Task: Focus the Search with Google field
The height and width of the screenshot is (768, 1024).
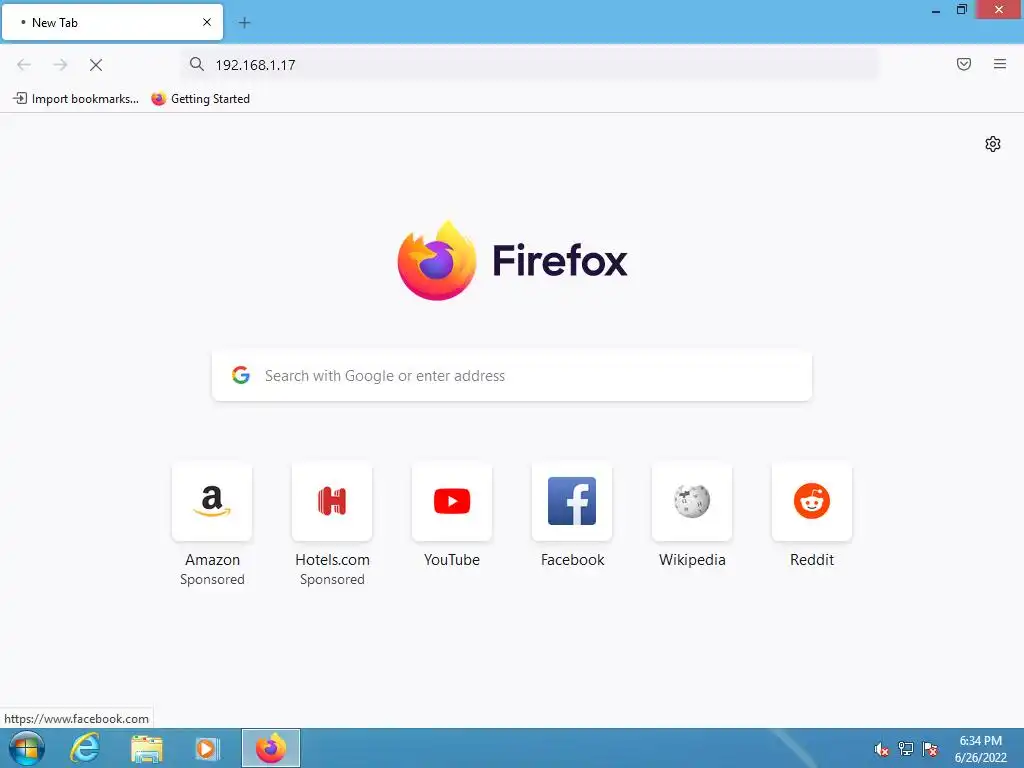Action: 512,376
